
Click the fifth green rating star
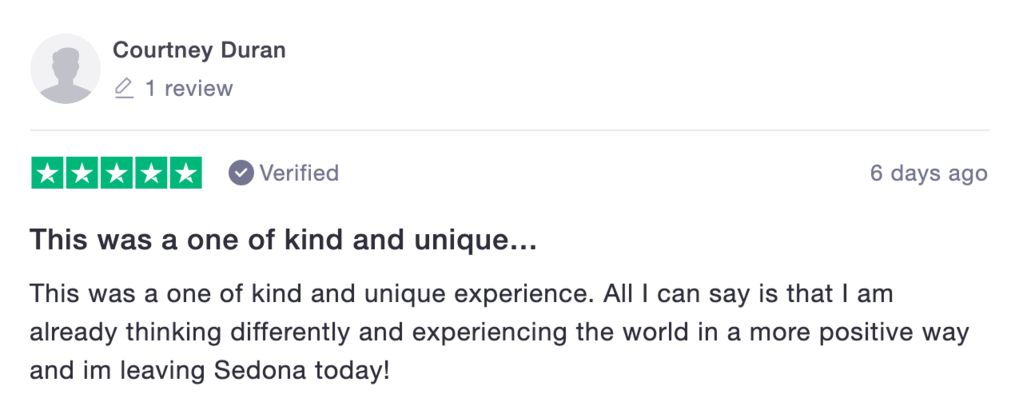pos(186,173)
